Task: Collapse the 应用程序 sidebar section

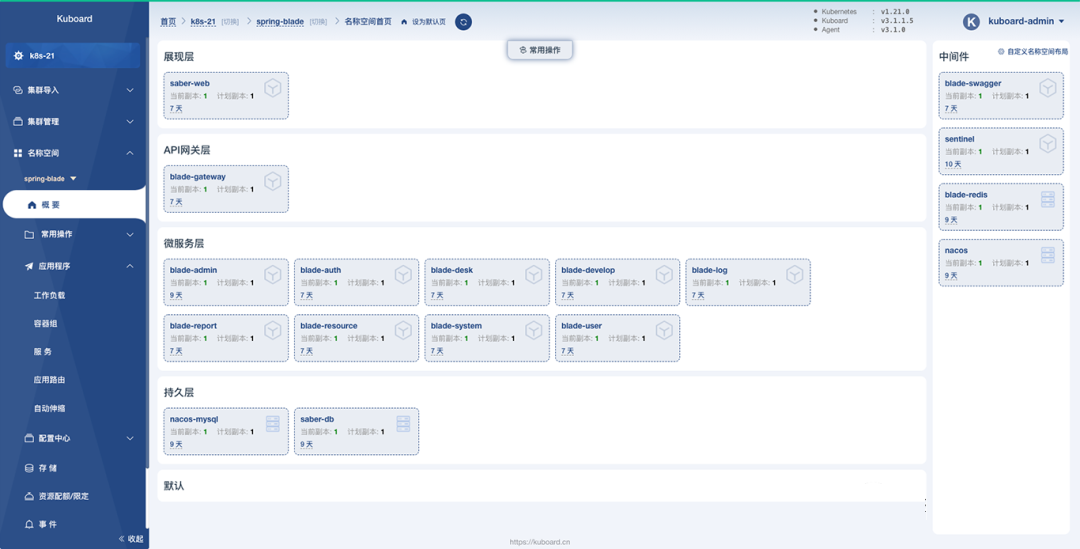Action: [x=130, y=266]
